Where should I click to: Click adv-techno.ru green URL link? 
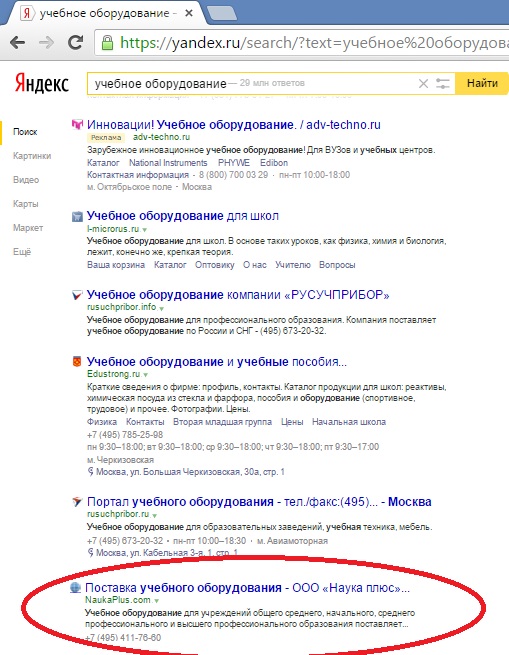[161, 137]
